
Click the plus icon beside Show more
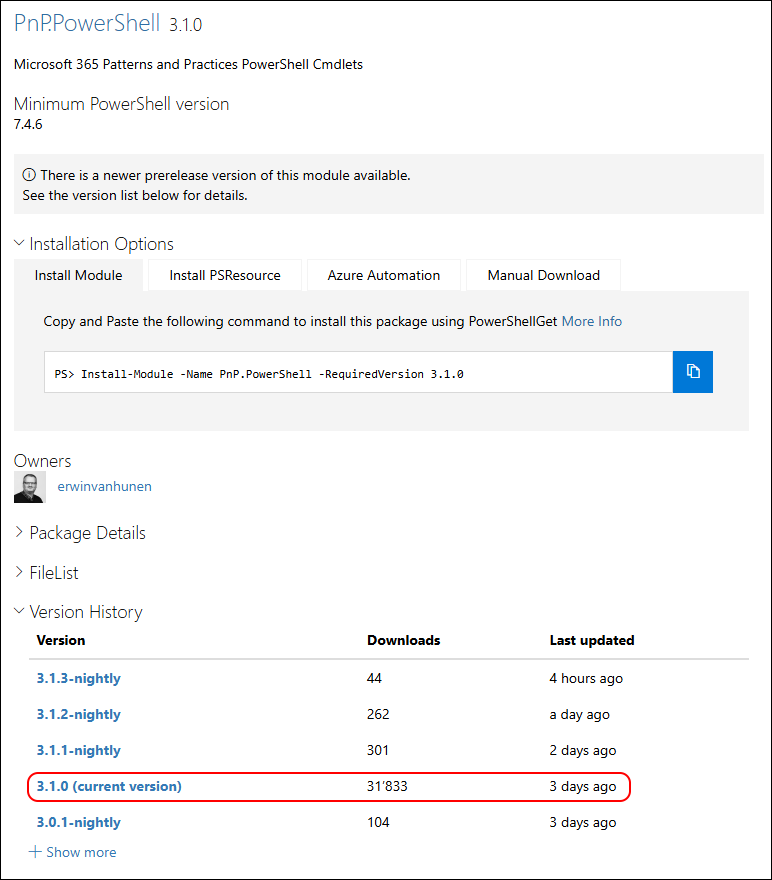[35, 852]
